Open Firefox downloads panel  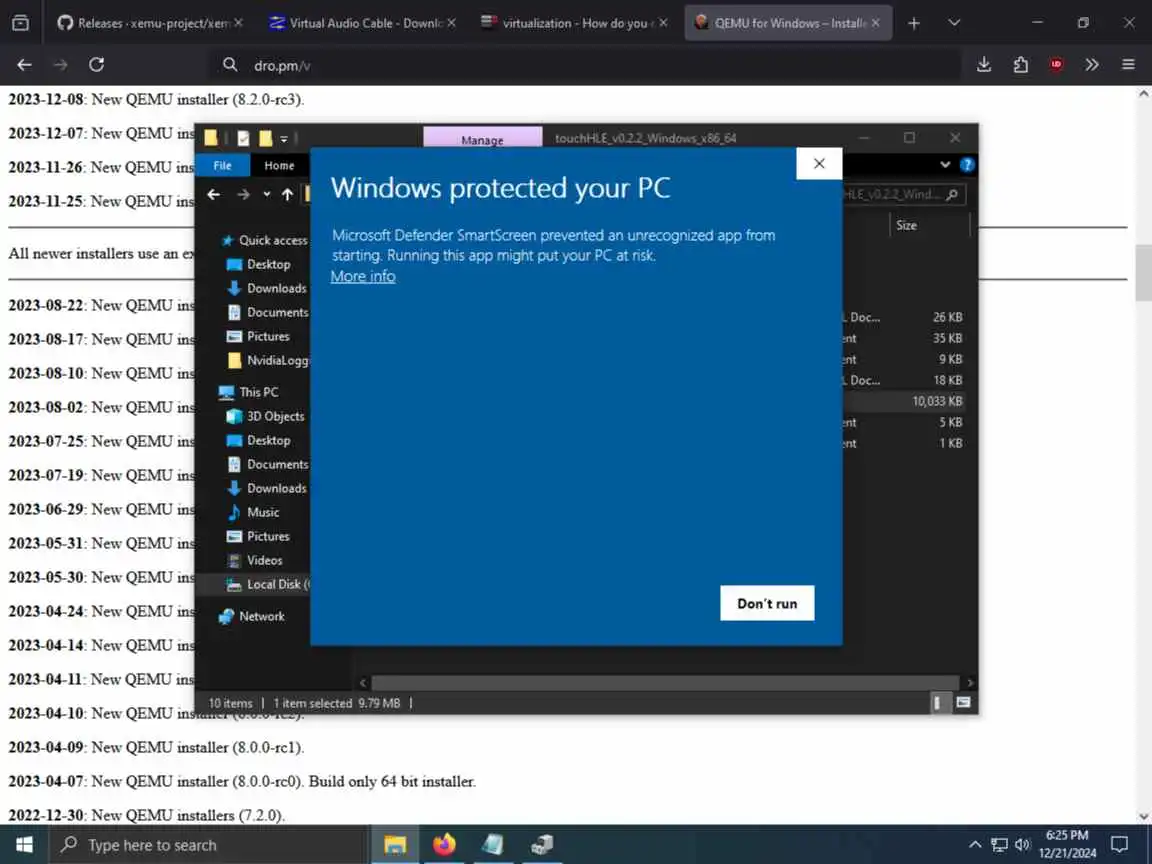(984, 65)
